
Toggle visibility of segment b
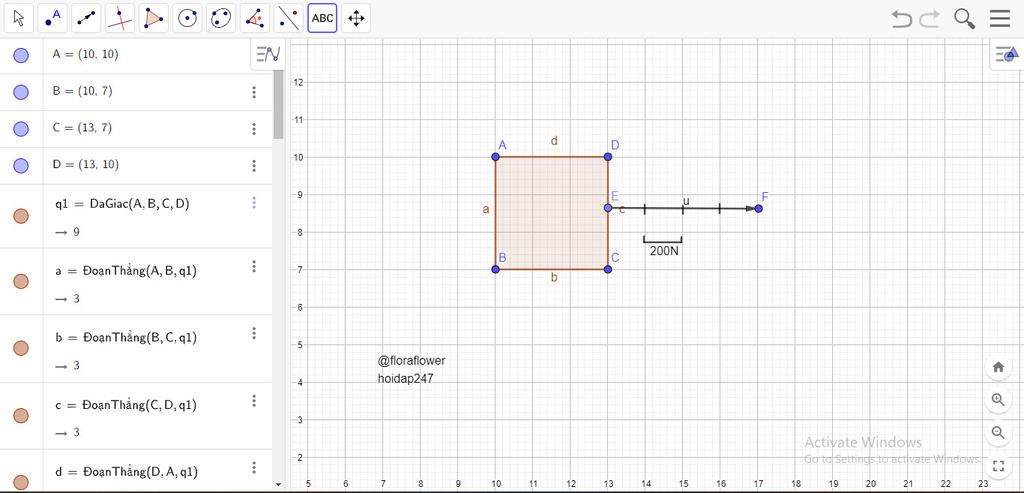(x=21, y=348)
